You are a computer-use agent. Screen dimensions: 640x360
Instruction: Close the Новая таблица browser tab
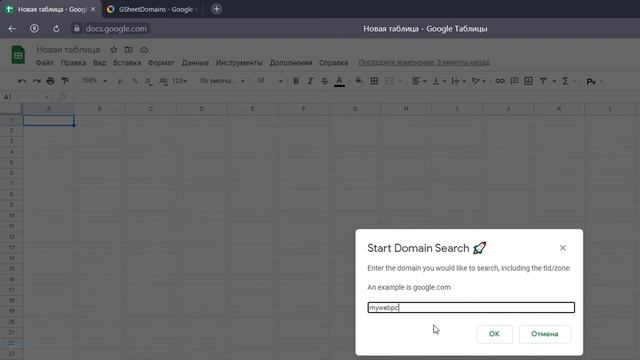[x=93, y=9]
